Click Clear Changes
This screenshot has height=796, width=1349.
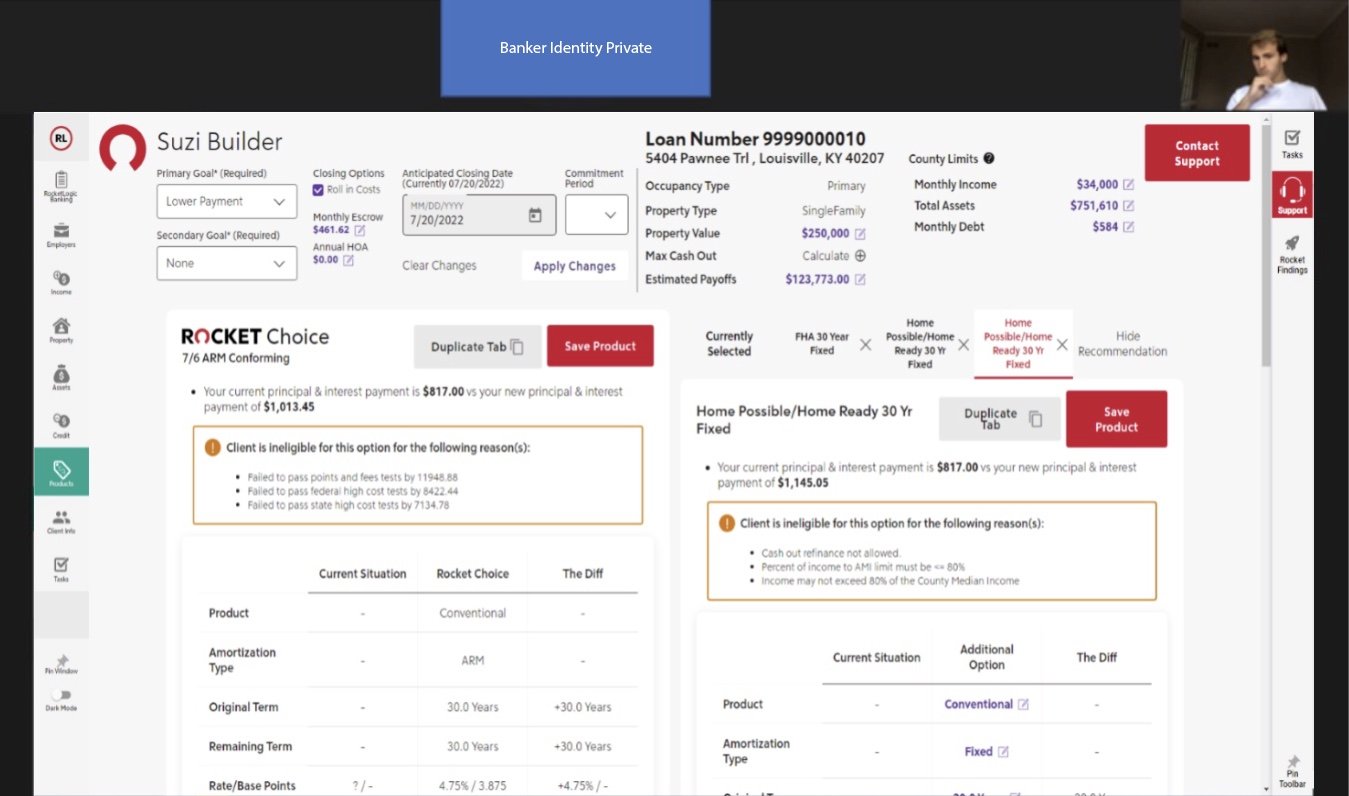pos(439,266)
